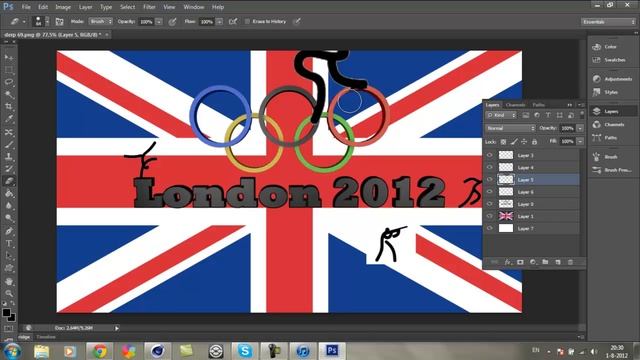Add a layer style via fx icon

coord(507,262)
